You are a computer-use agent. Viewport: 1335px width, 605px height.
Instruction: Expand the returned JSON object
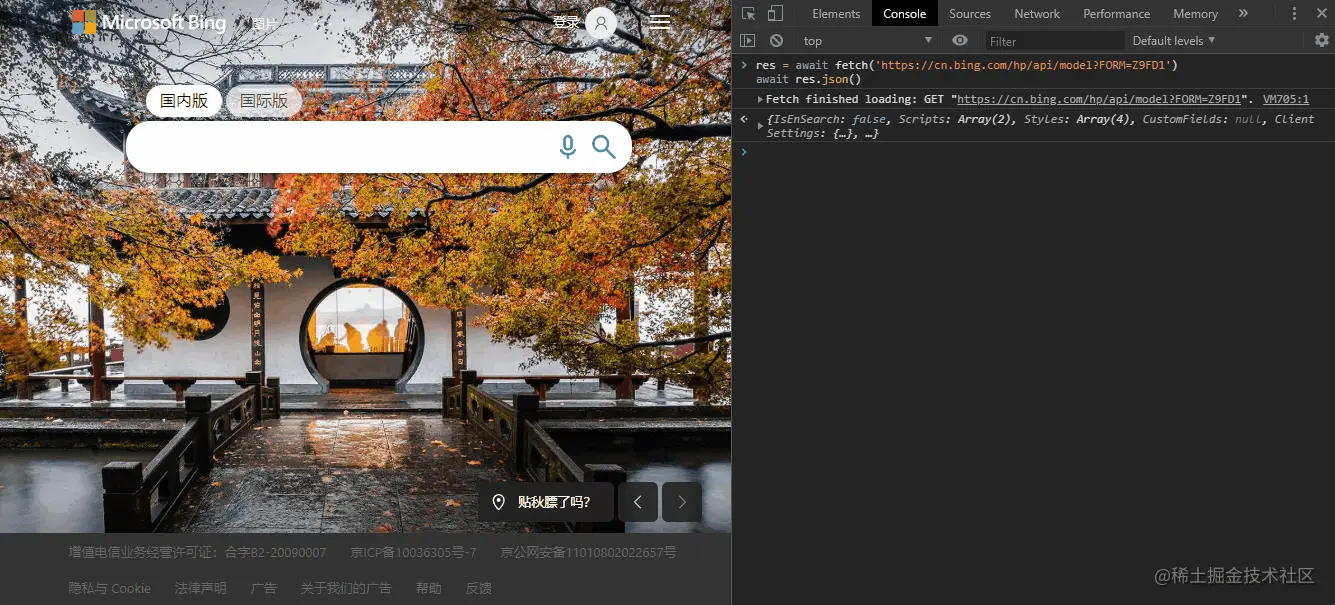pyautogui.click(x=761, y=126)
